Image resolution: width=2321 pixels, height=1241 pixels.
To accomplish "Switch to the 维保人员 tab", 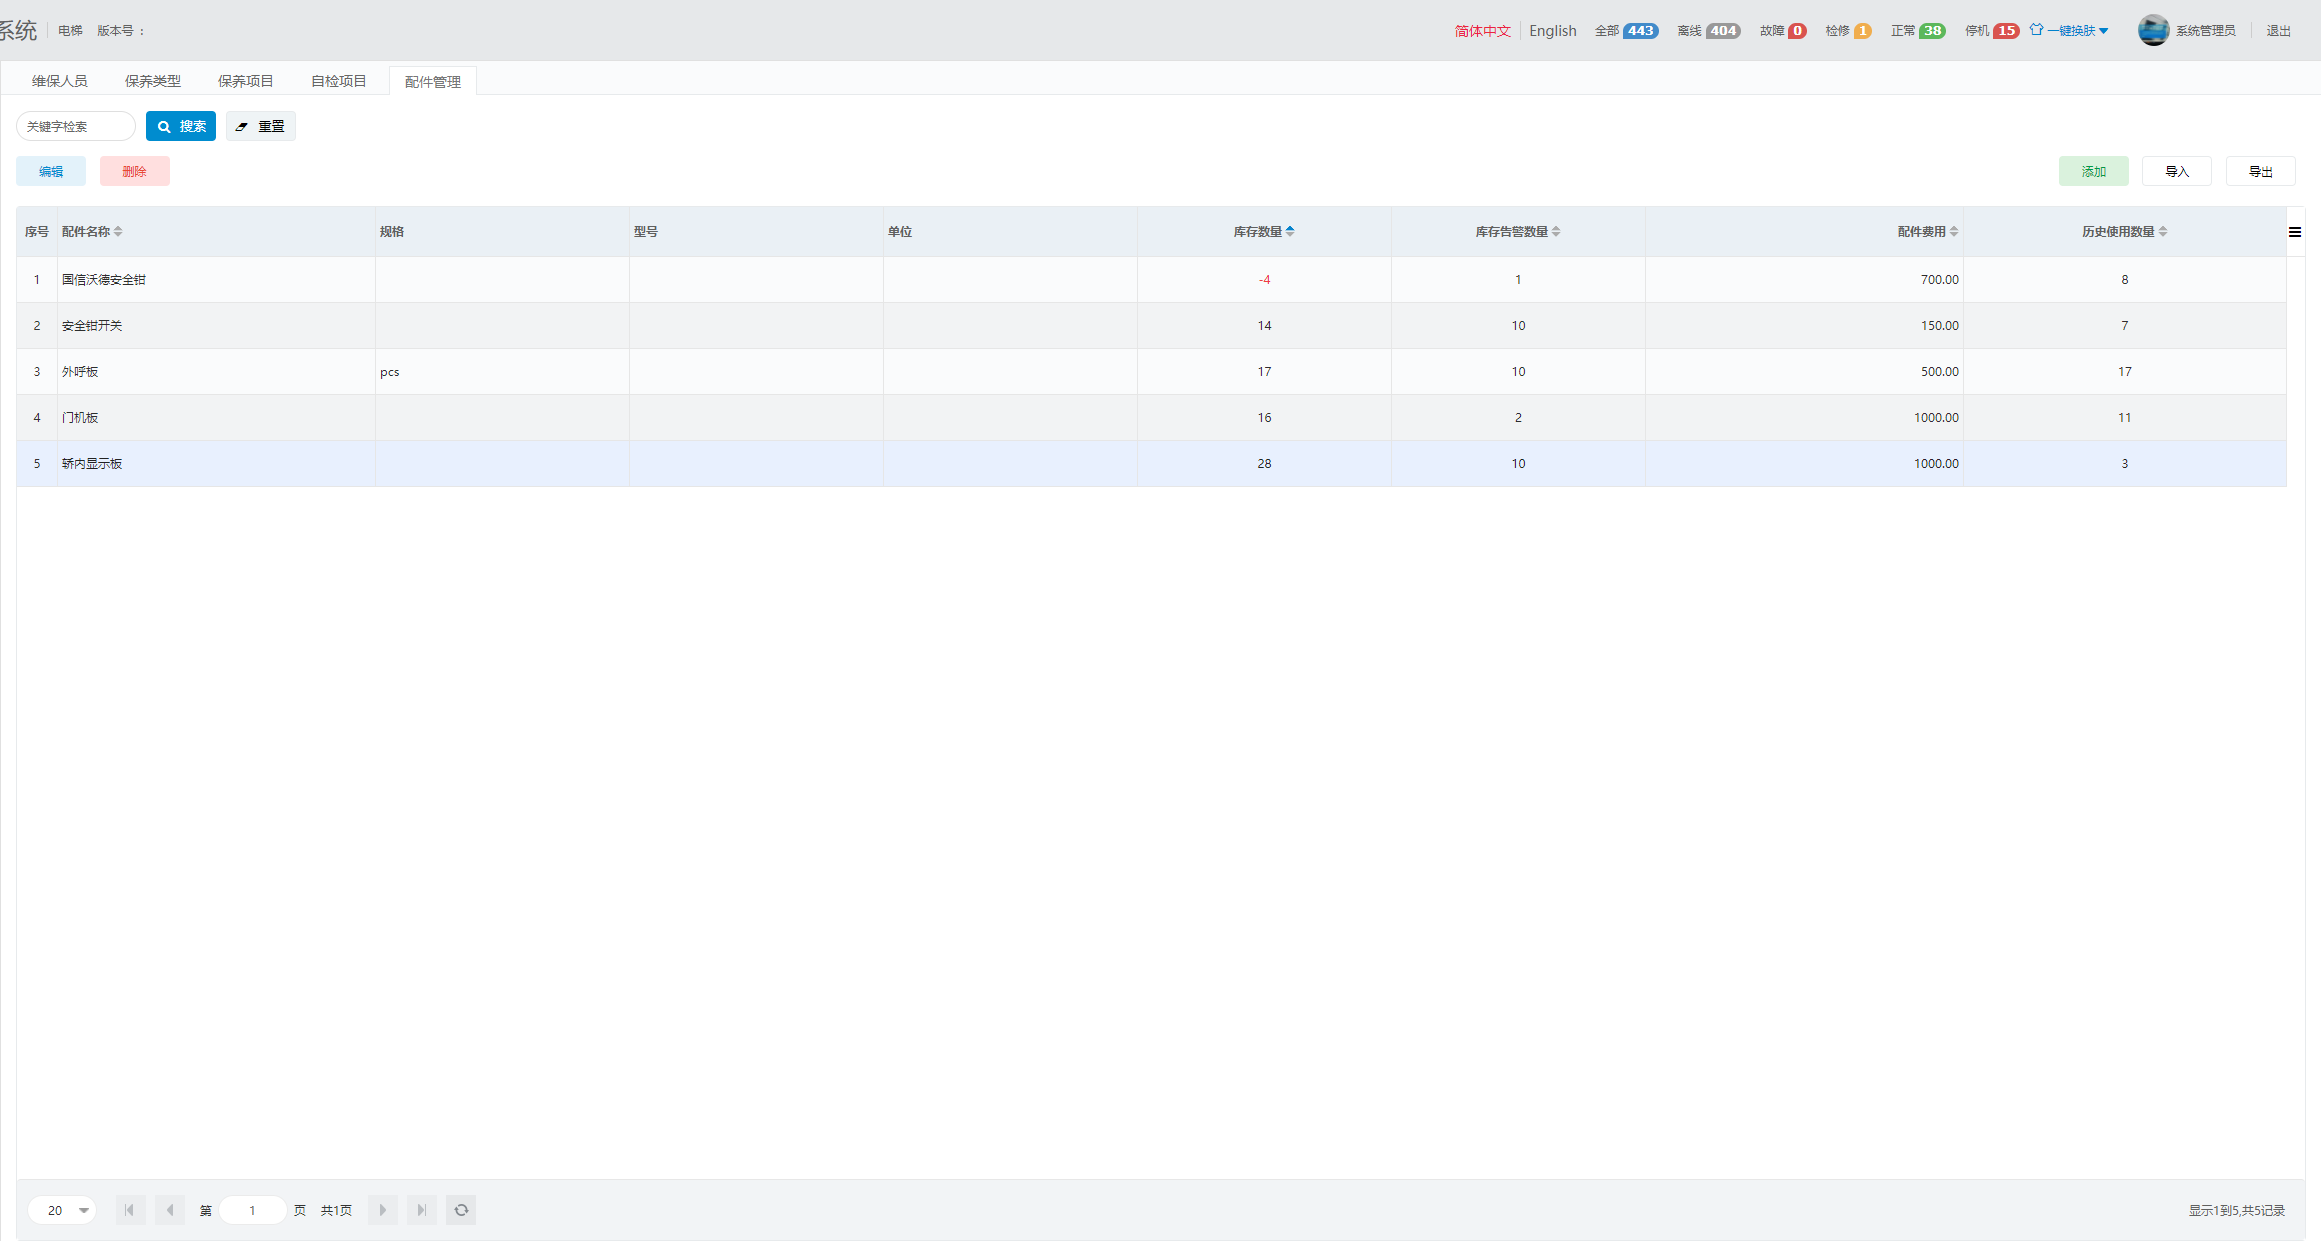I will (60, 81).
